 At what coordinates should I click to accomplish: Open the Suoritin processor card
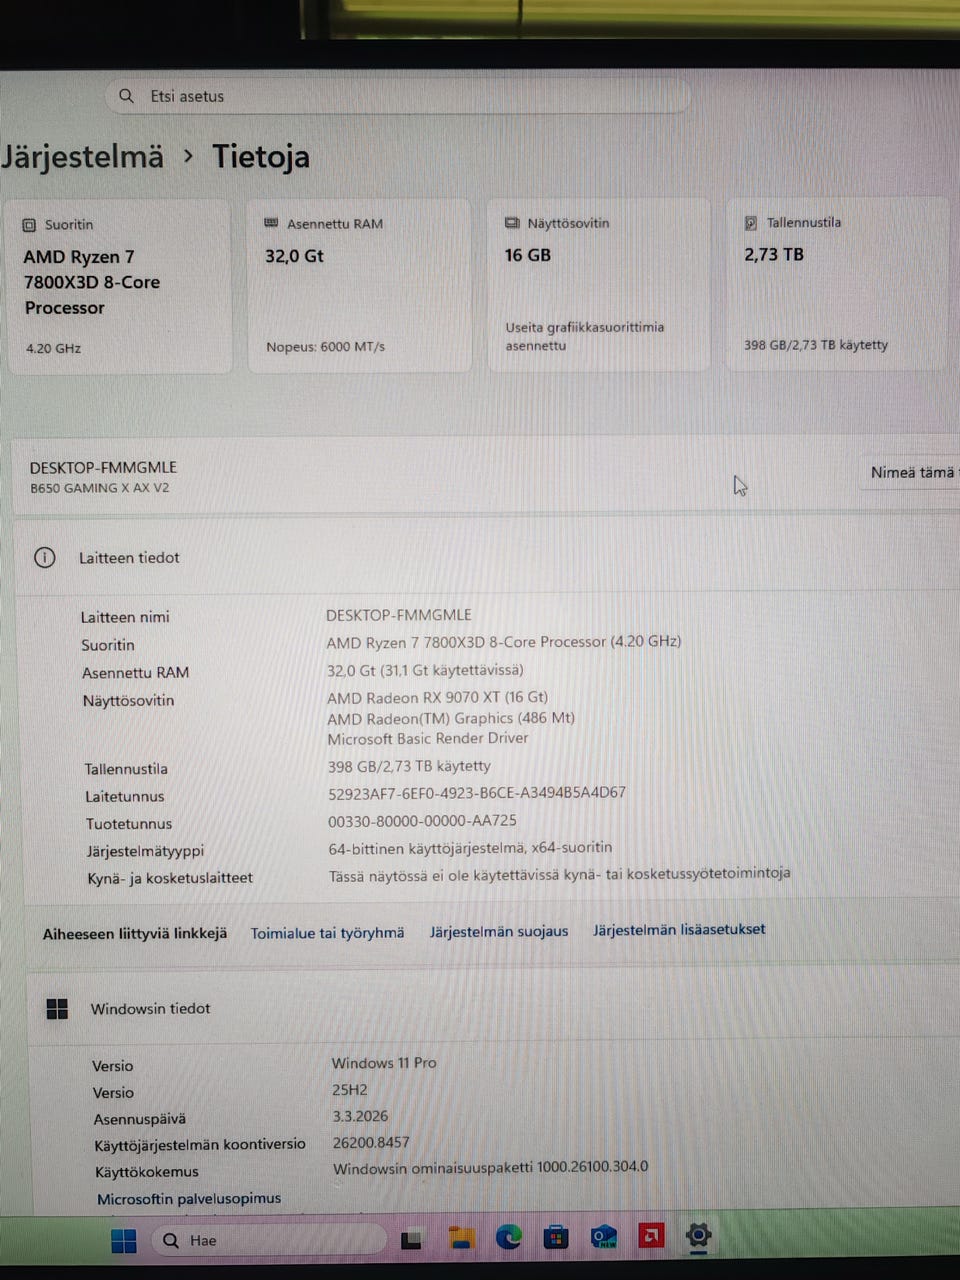point(120,286)
